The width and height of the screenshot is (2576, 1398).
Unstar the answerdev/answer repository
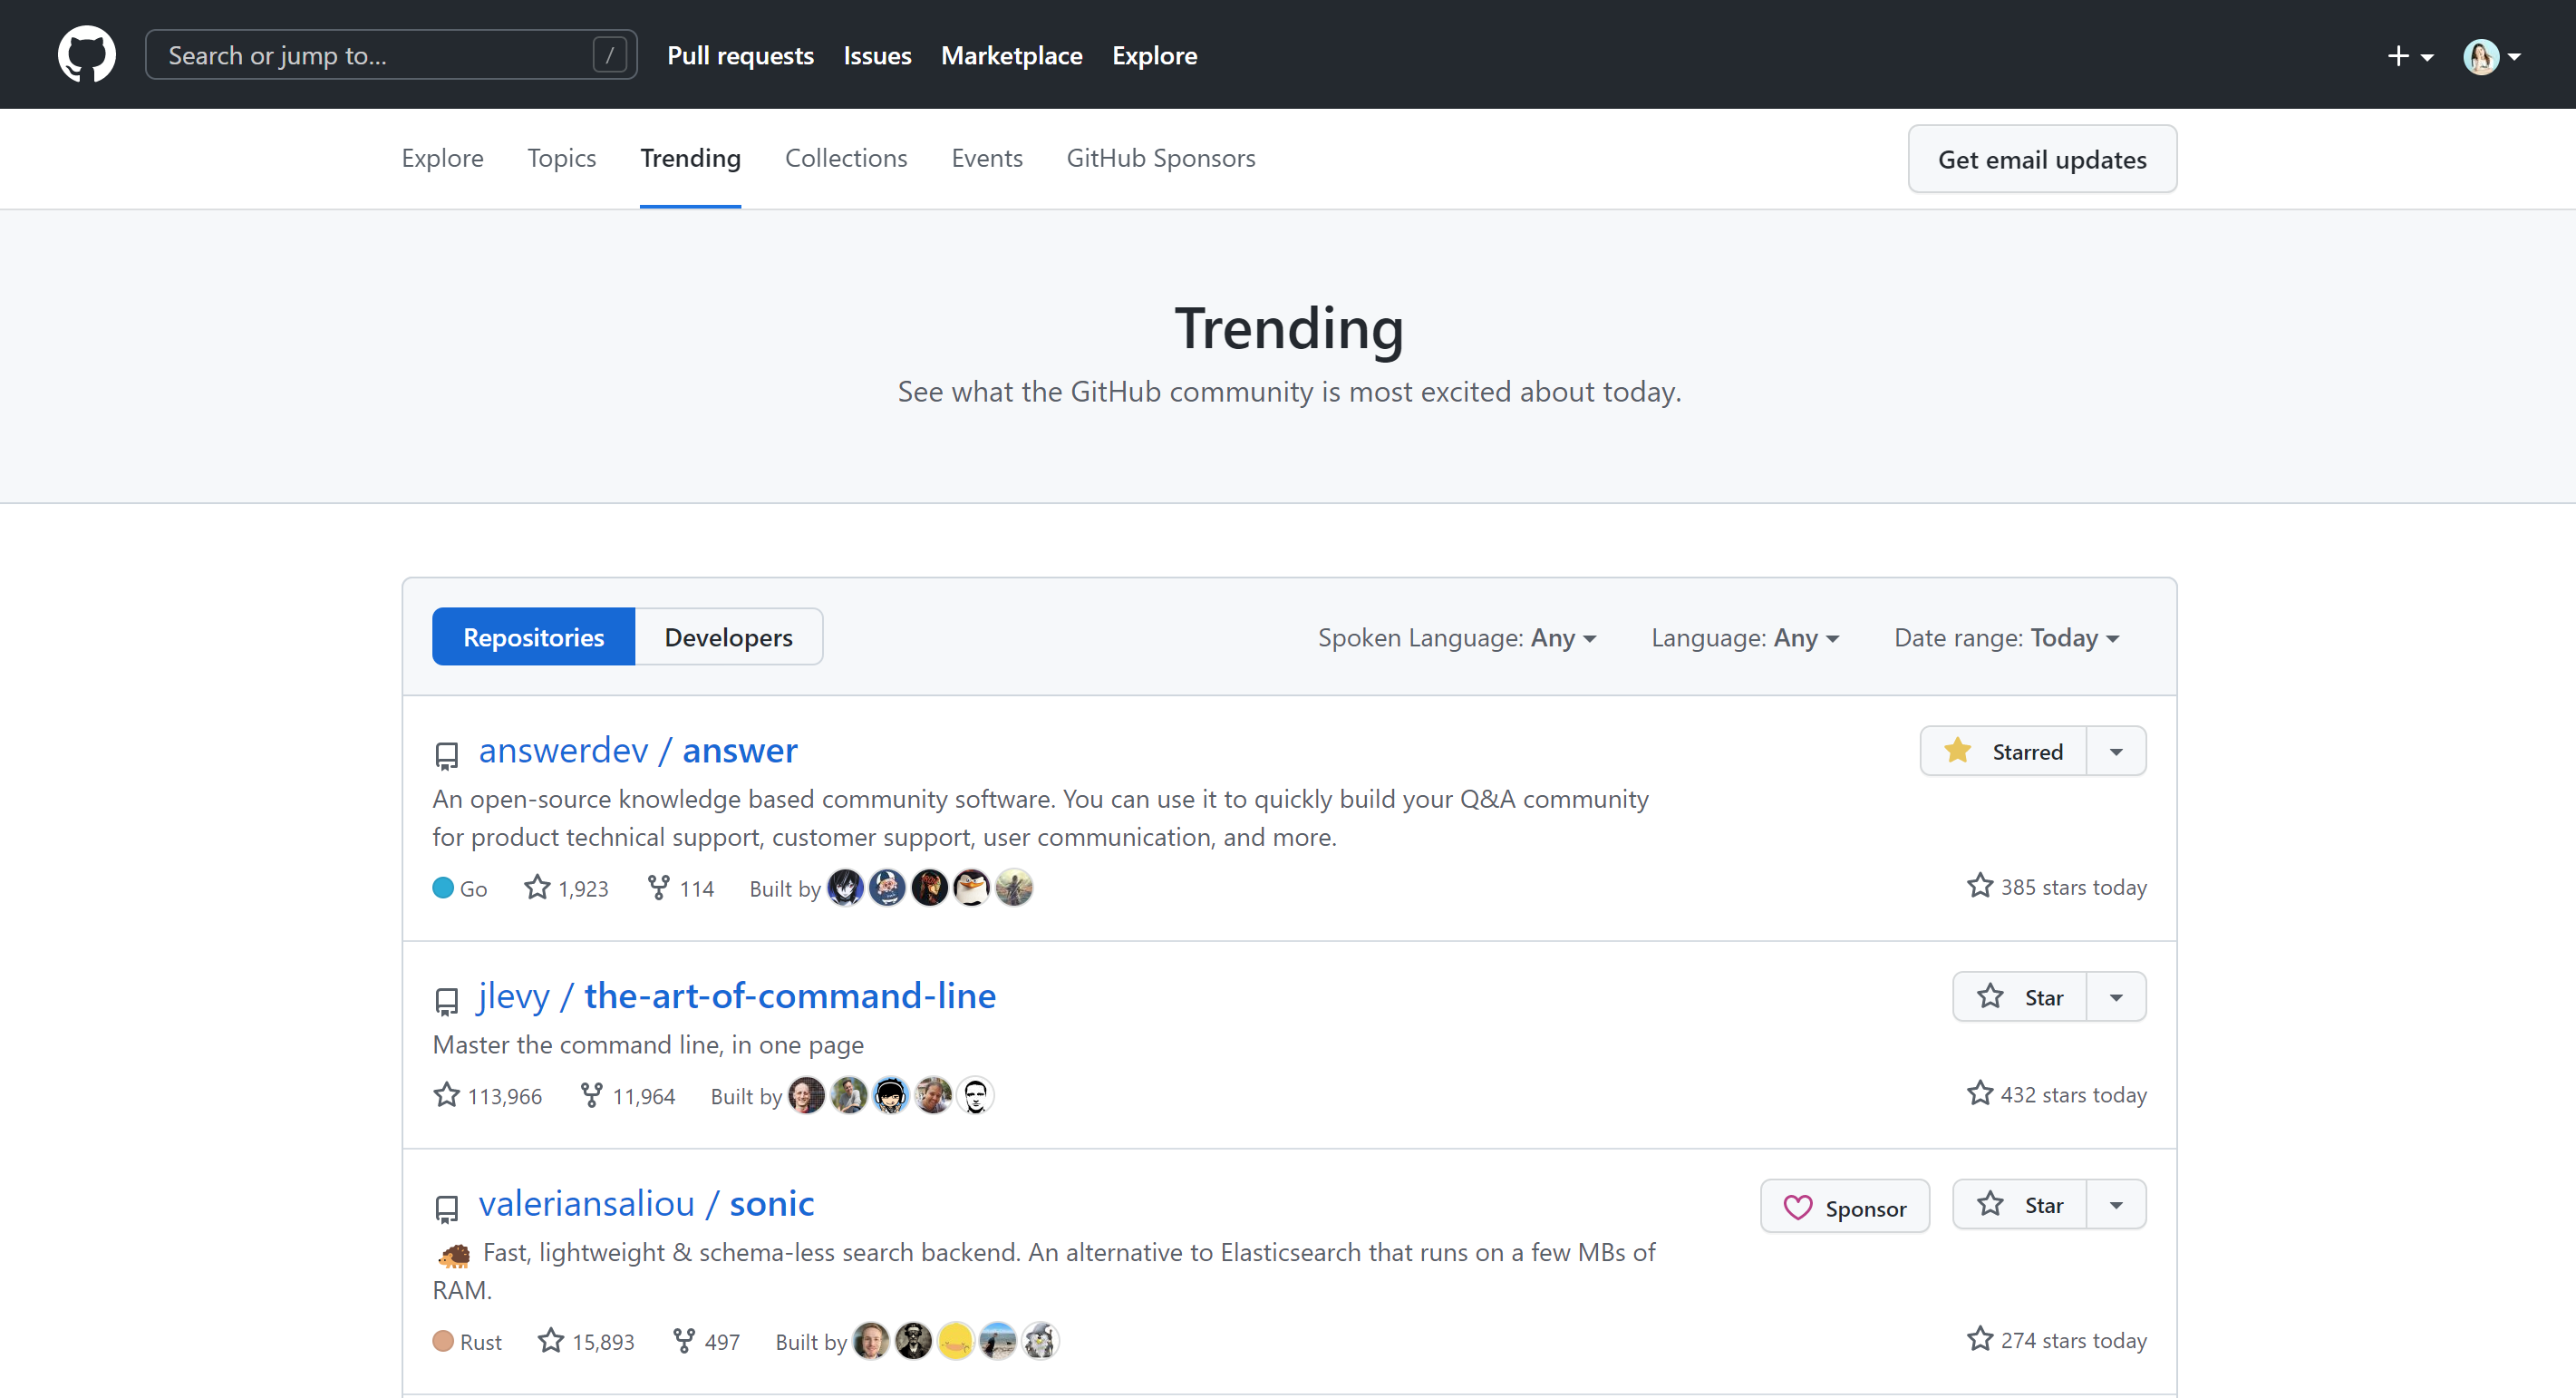point(2003,751)
